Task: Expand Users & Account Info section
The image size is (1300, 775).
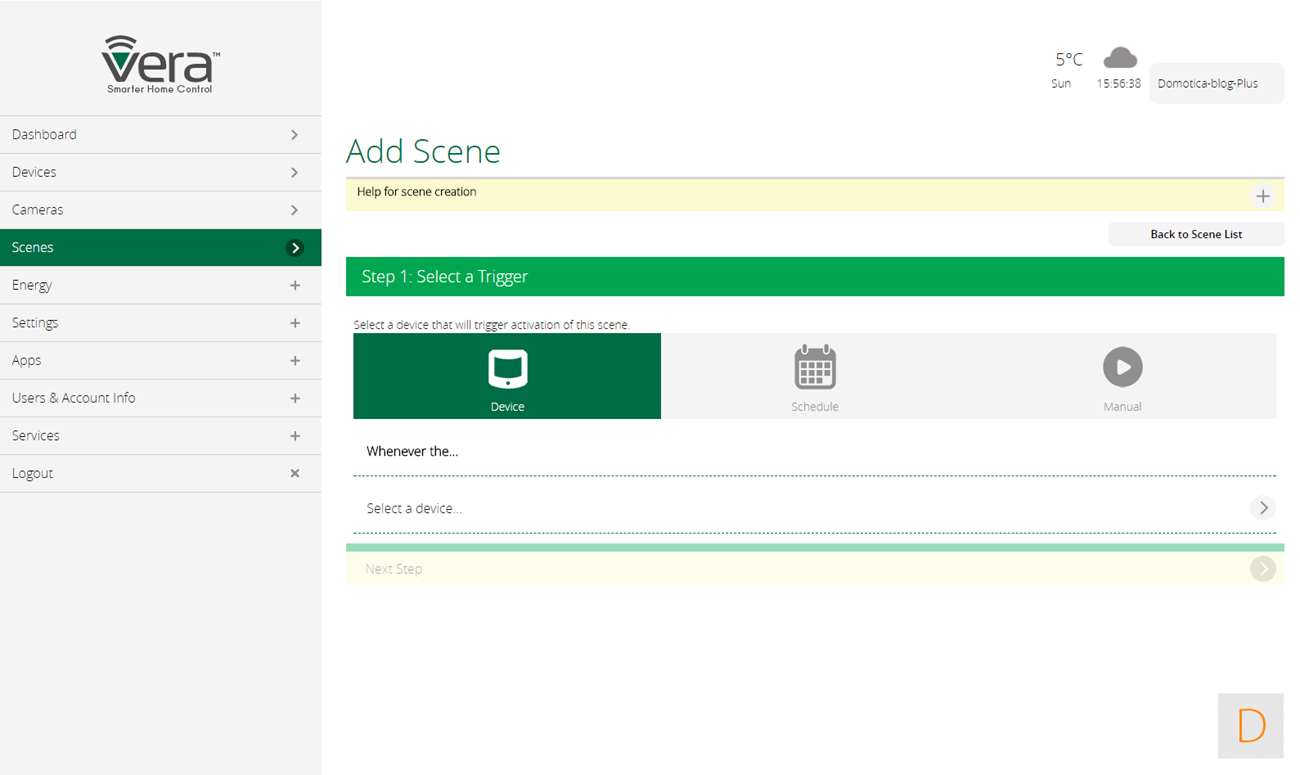Action: (294, 398)
